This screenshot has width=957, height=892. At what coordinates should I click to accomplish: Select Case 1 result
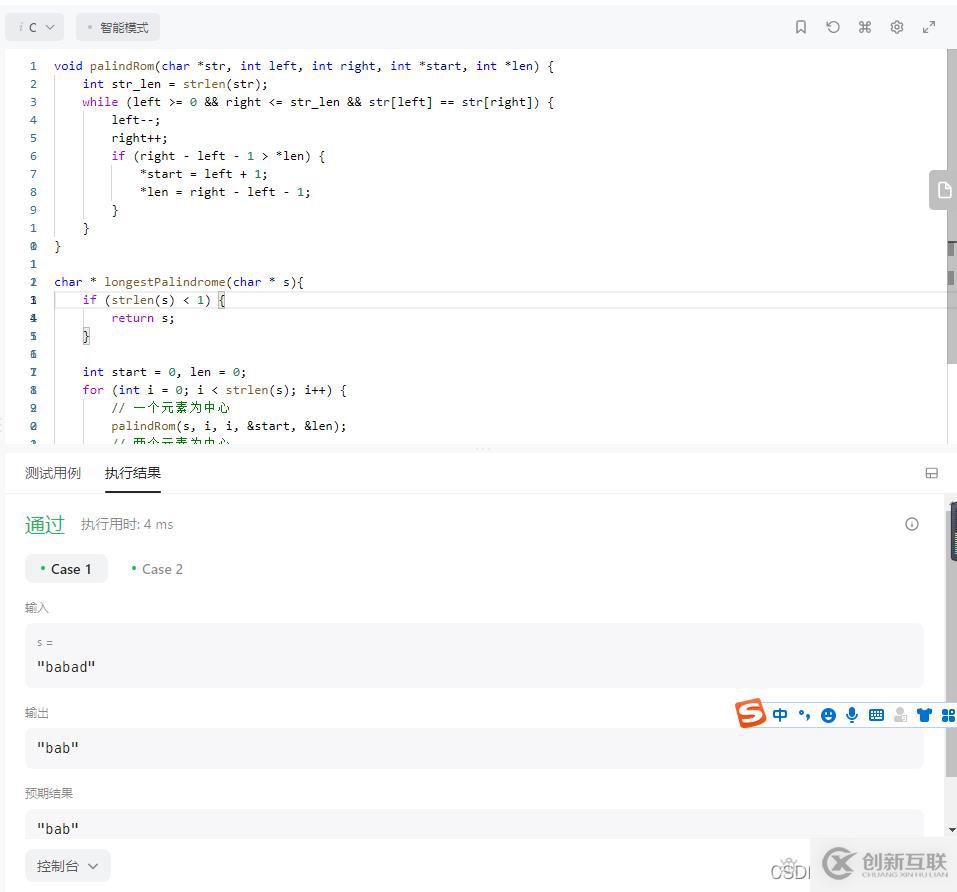coord(66,569)
